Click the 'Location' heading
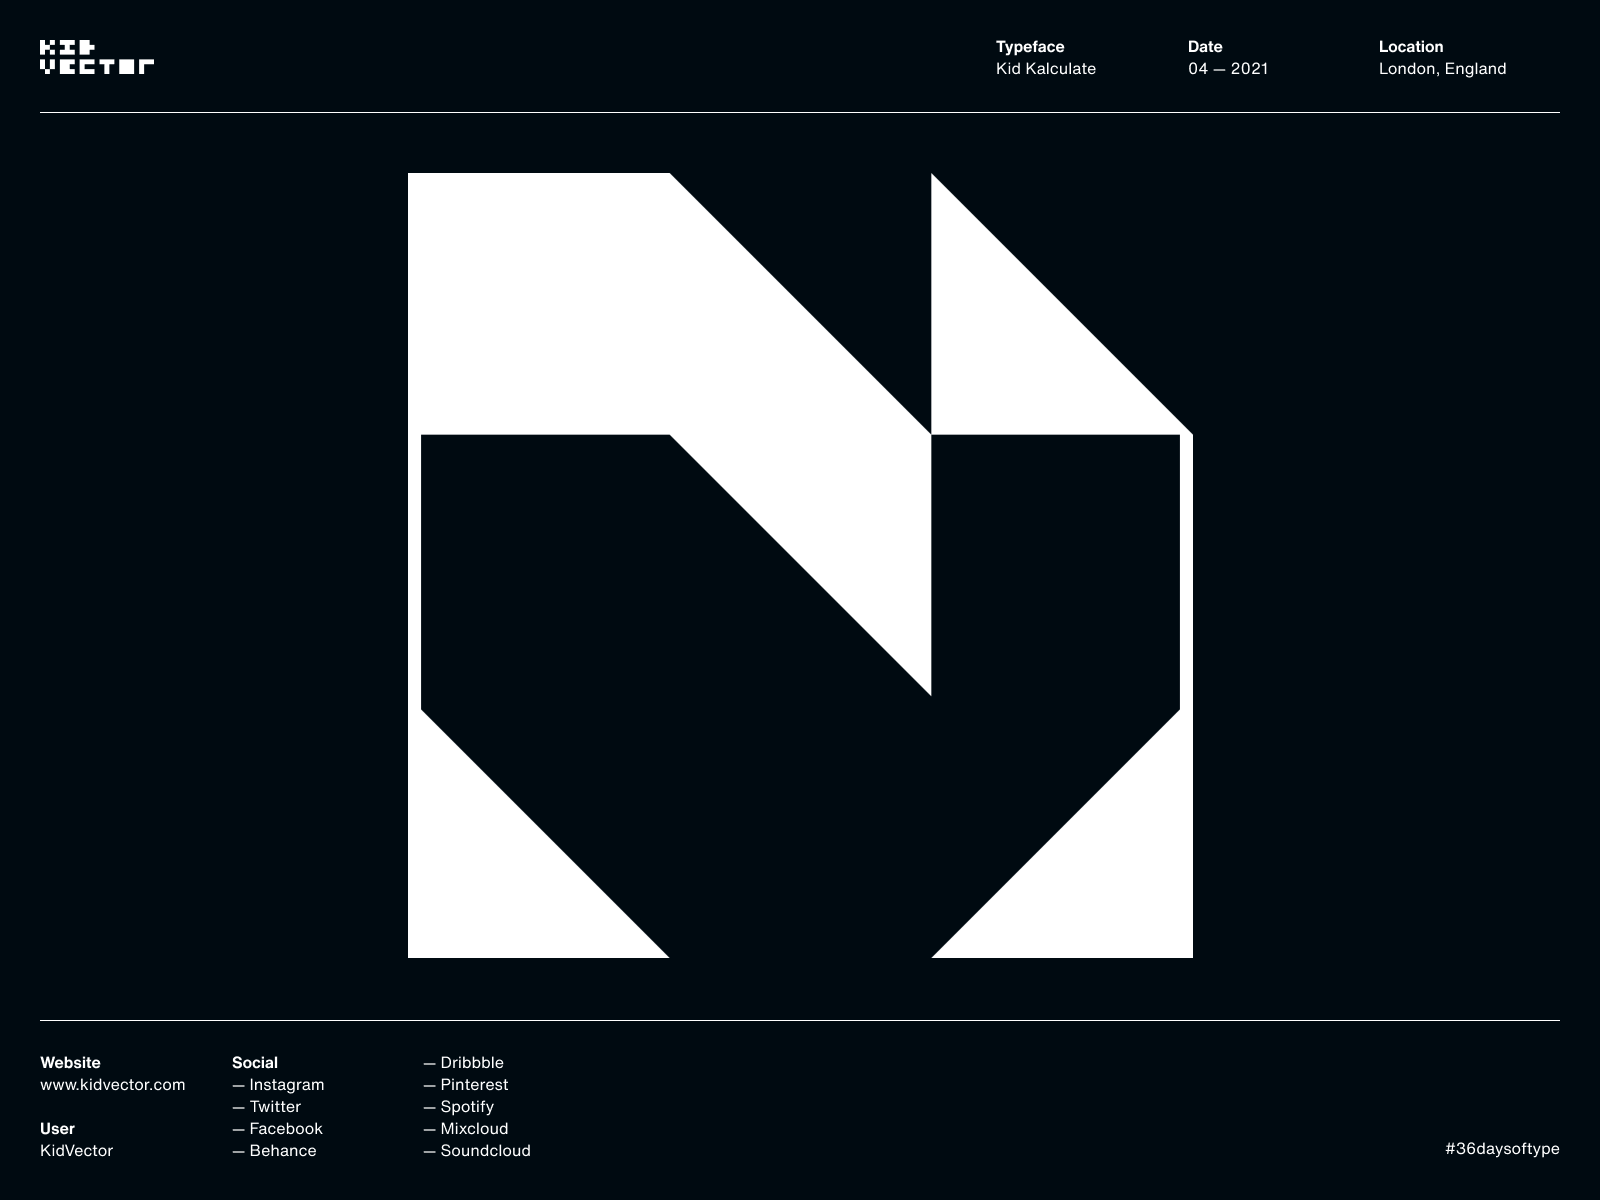The height and width of the screenshot is (1200, 1600). point(1411,47)
